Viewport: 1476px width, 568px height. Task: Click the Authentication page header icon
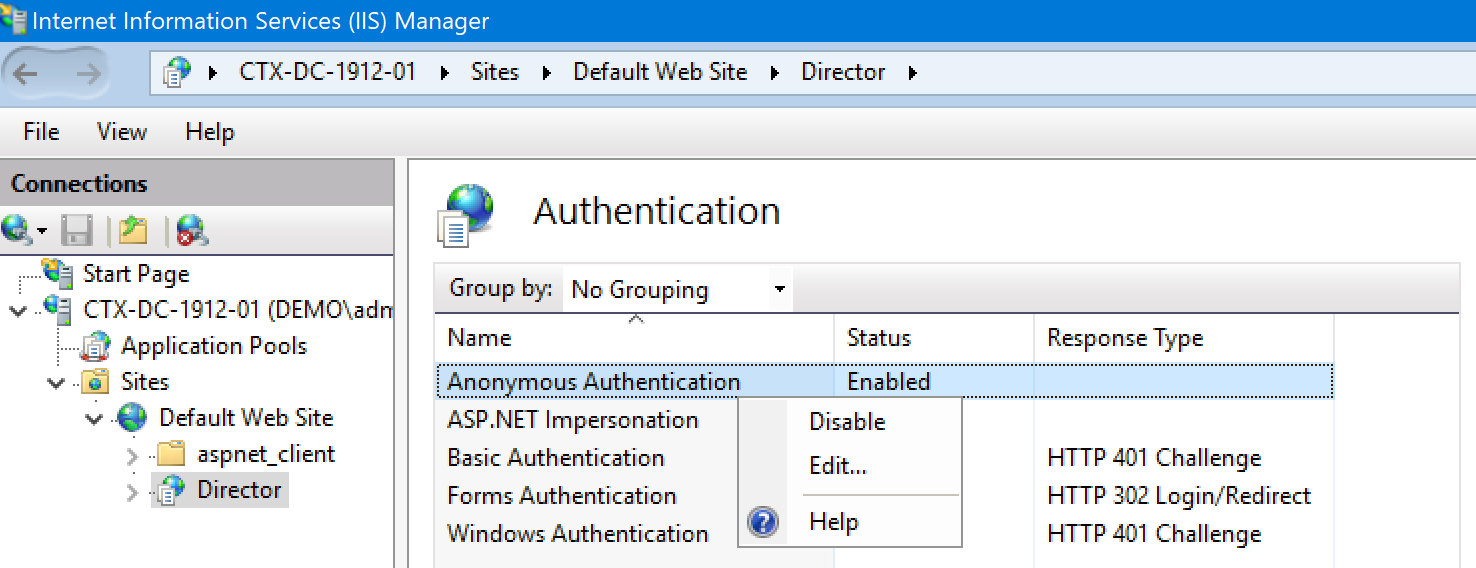[x=466, y=214]
